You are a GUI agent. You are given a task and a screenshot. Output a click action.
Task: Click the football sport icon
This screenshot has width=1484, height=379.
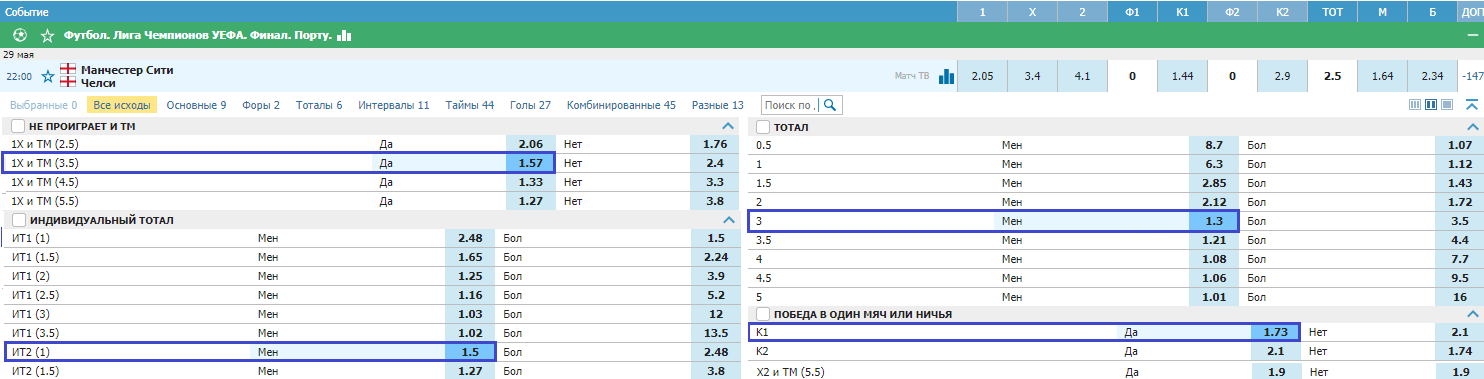[x=19, y=35]
